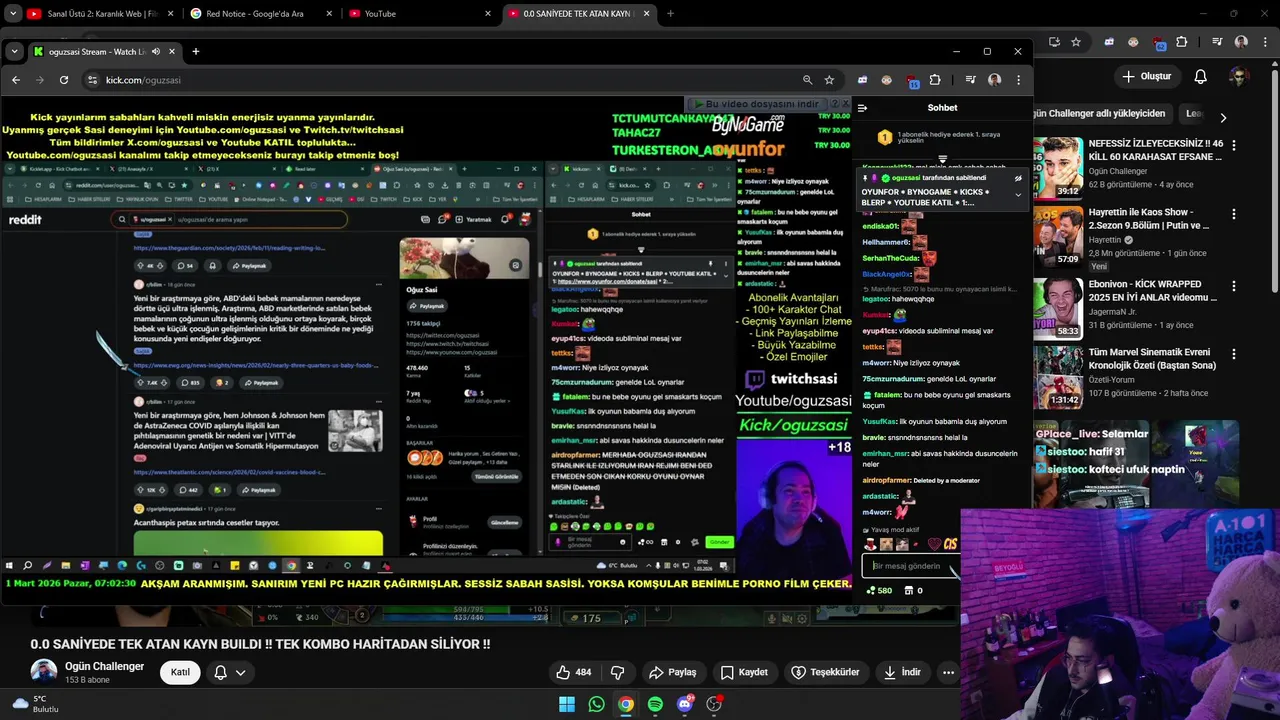
Task: Expand pinned OYUNFOR BYNOGAME message
Action: pyautogui.click(x=1018, y=194)
